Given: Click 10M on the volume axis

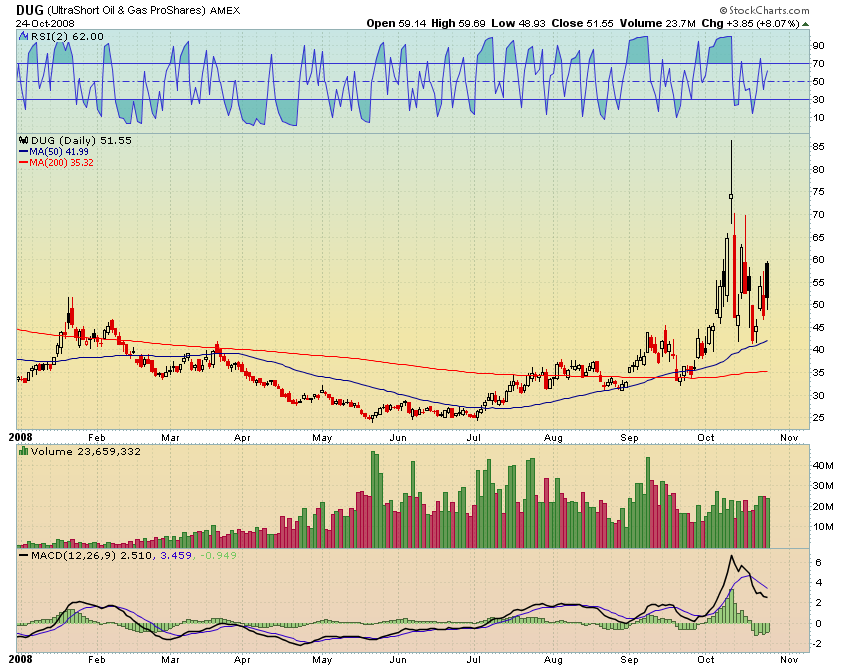Looking at the screenshot, I should click(x=823, y=526).
